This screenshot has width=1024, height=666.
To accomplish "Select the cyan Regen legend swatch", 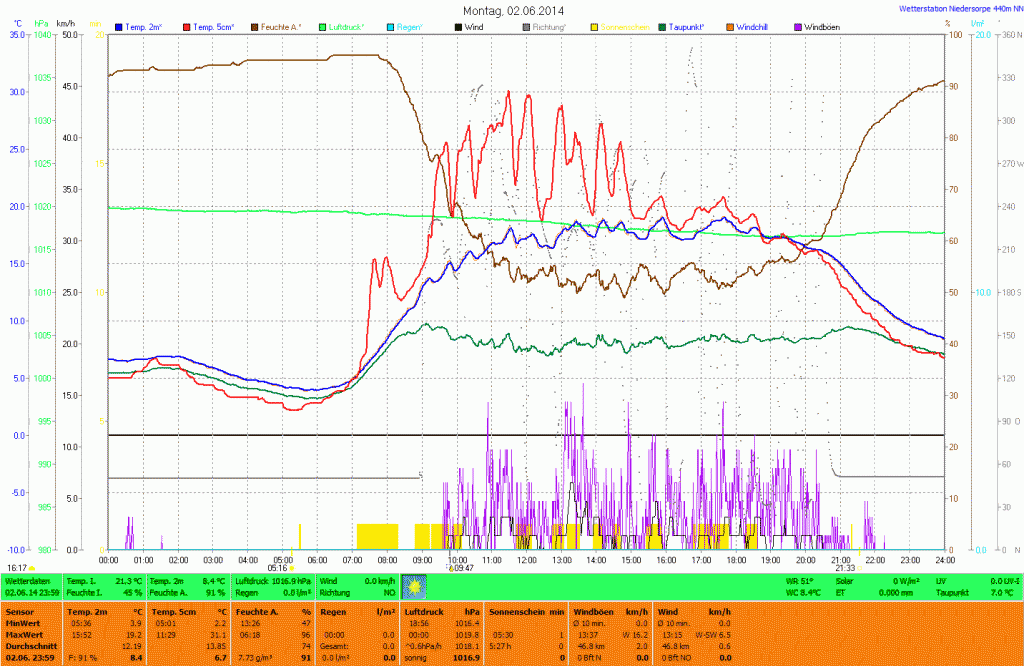I will pyautogui.click(x=390, y=25).
